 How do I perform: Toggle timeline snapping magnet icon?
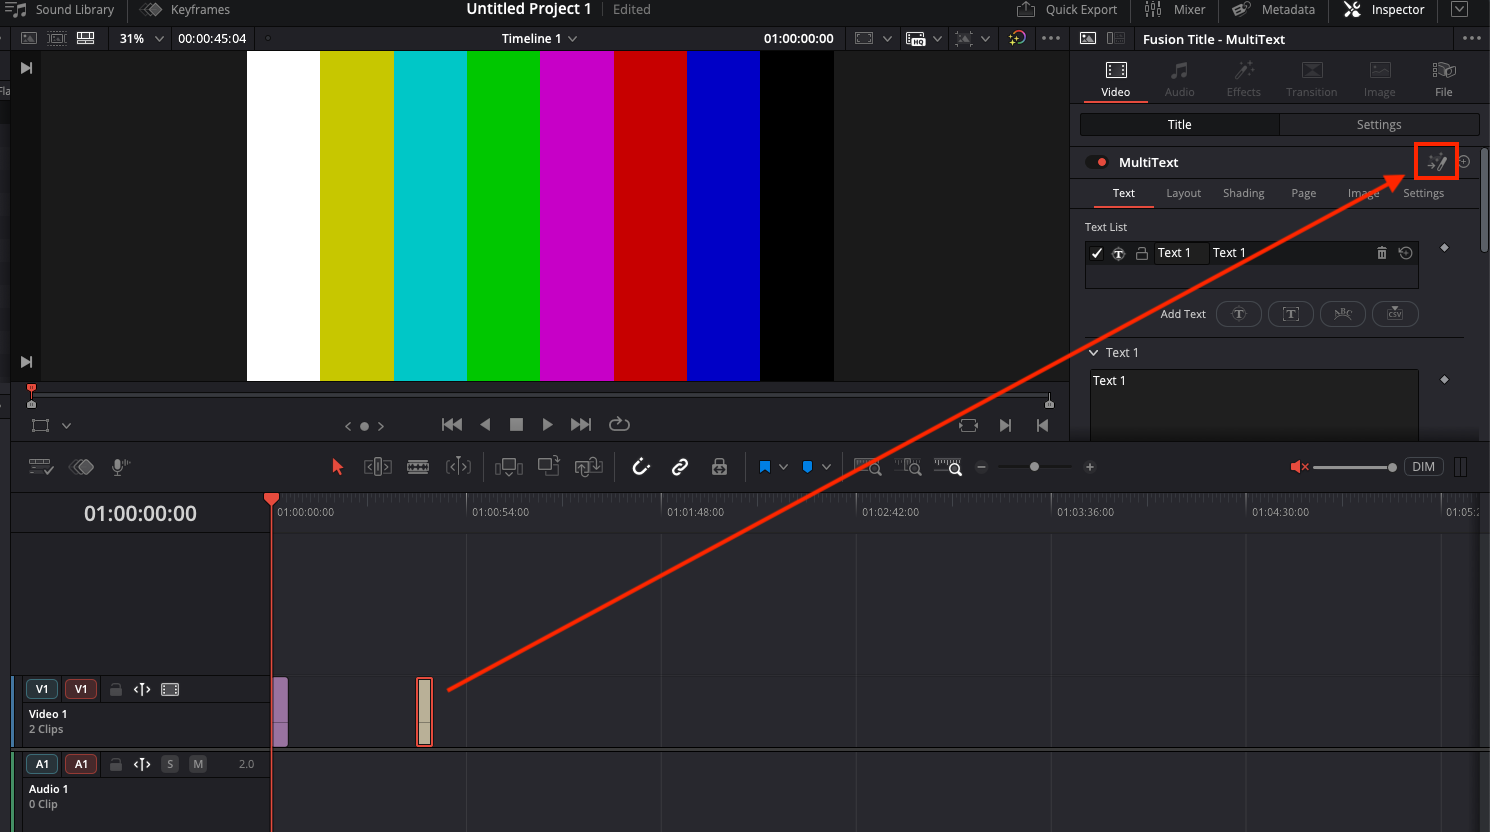(641, 467)
